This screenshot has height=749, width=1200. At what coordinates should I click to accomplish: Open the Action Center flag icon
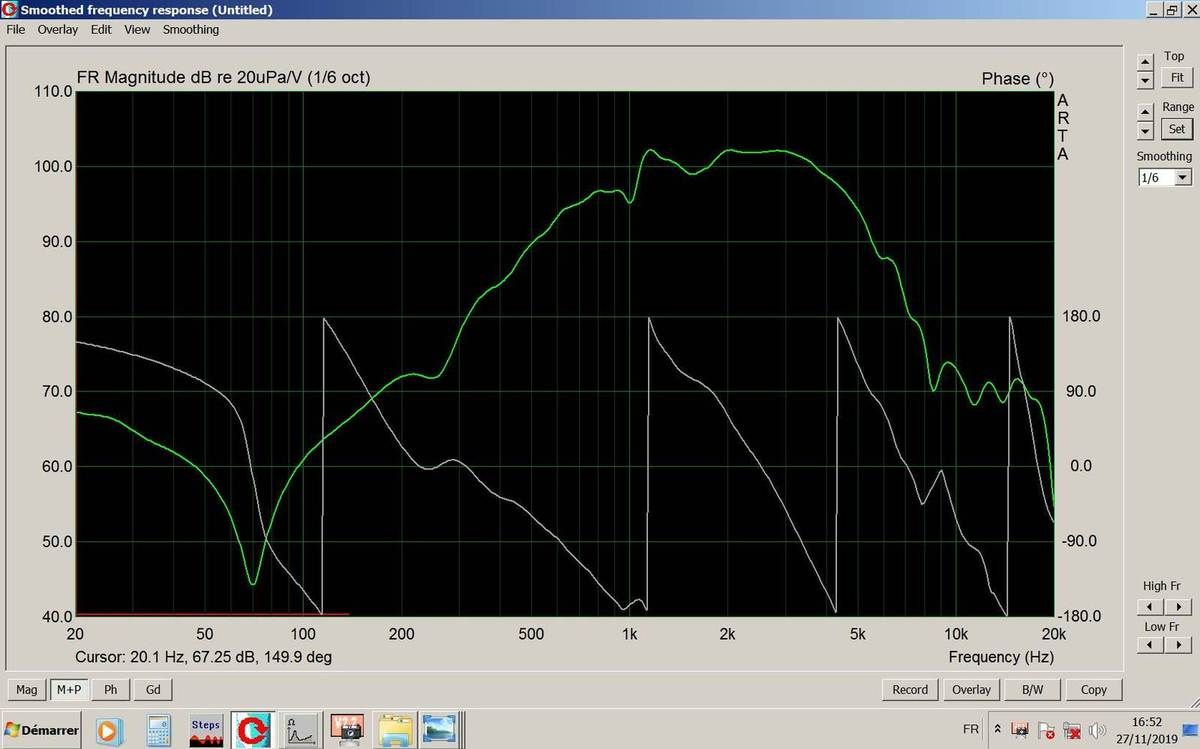pyautogui.click(x=1046, y=730)
